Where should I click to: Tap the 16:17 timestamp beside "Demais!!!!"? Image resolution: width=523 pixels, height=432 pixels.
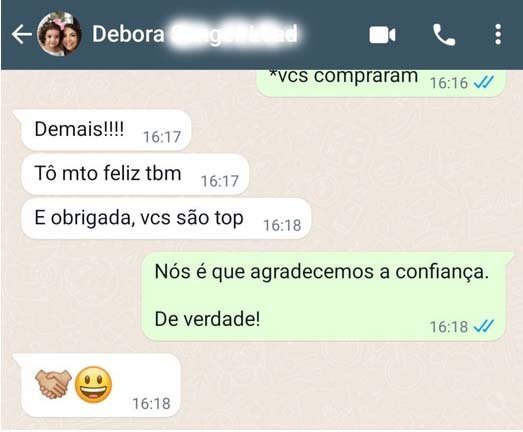162,137
